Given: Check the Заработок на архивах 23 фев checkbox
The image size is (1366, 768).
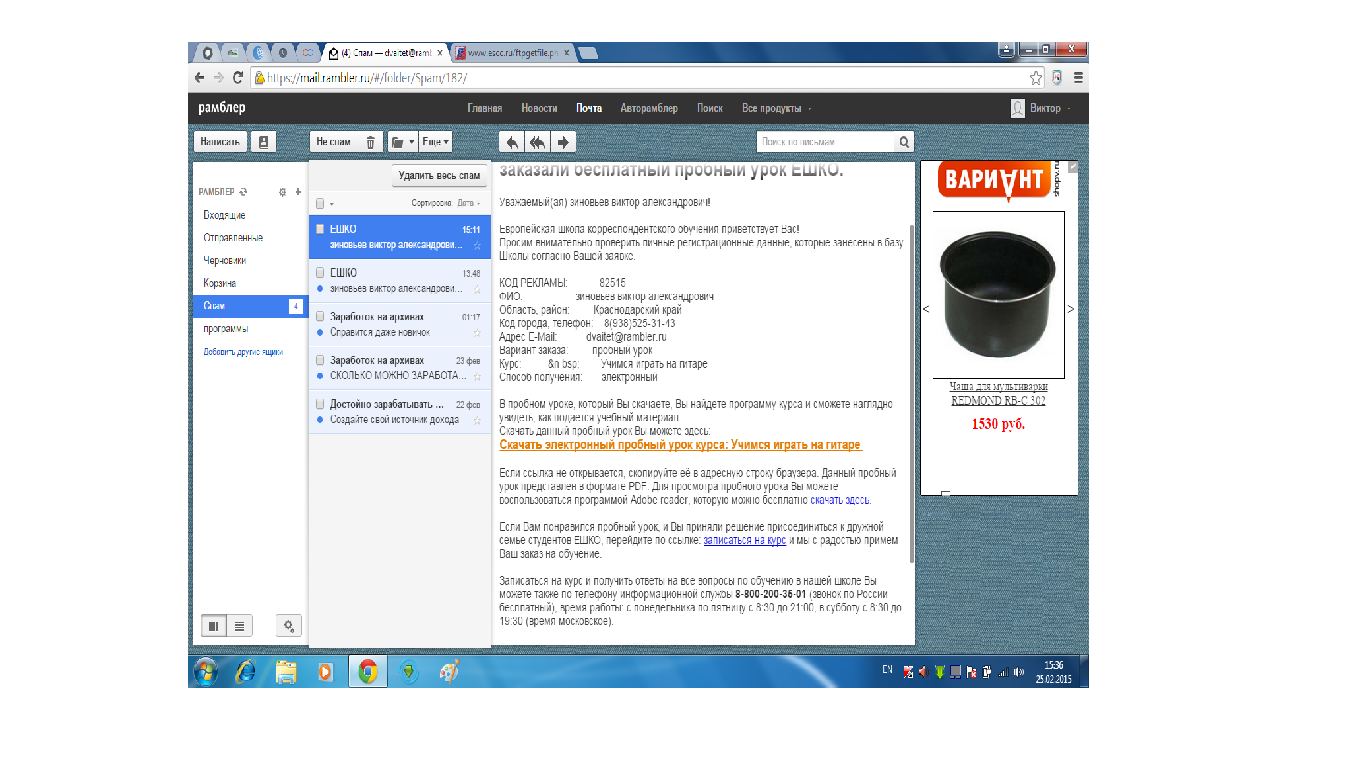Looking at the screenshot, I should click(x=320, y=360).
